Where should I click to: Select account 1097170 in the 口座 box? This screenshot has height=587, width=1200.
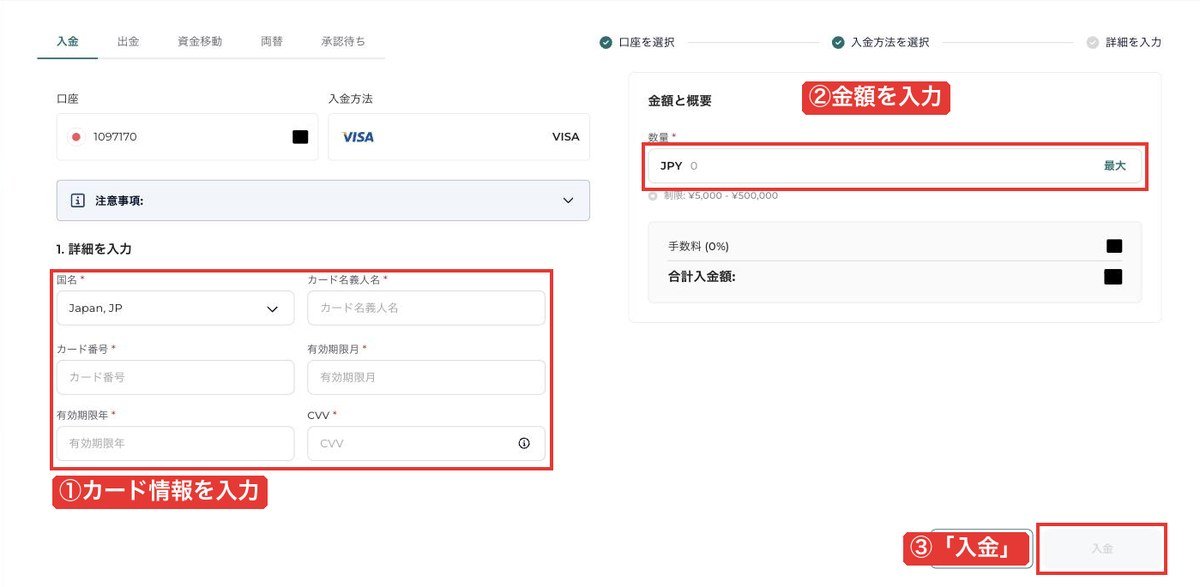(187, 137)
